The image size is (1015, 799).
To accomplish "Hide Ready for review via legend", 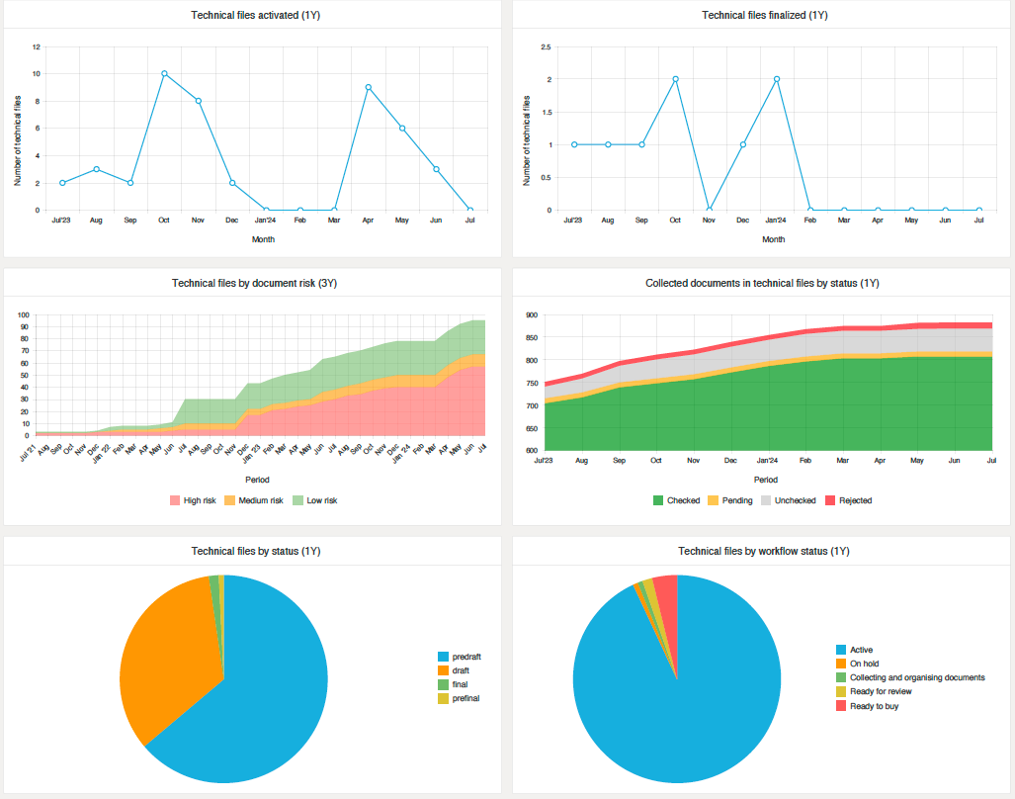I will (x=880, y=692).
